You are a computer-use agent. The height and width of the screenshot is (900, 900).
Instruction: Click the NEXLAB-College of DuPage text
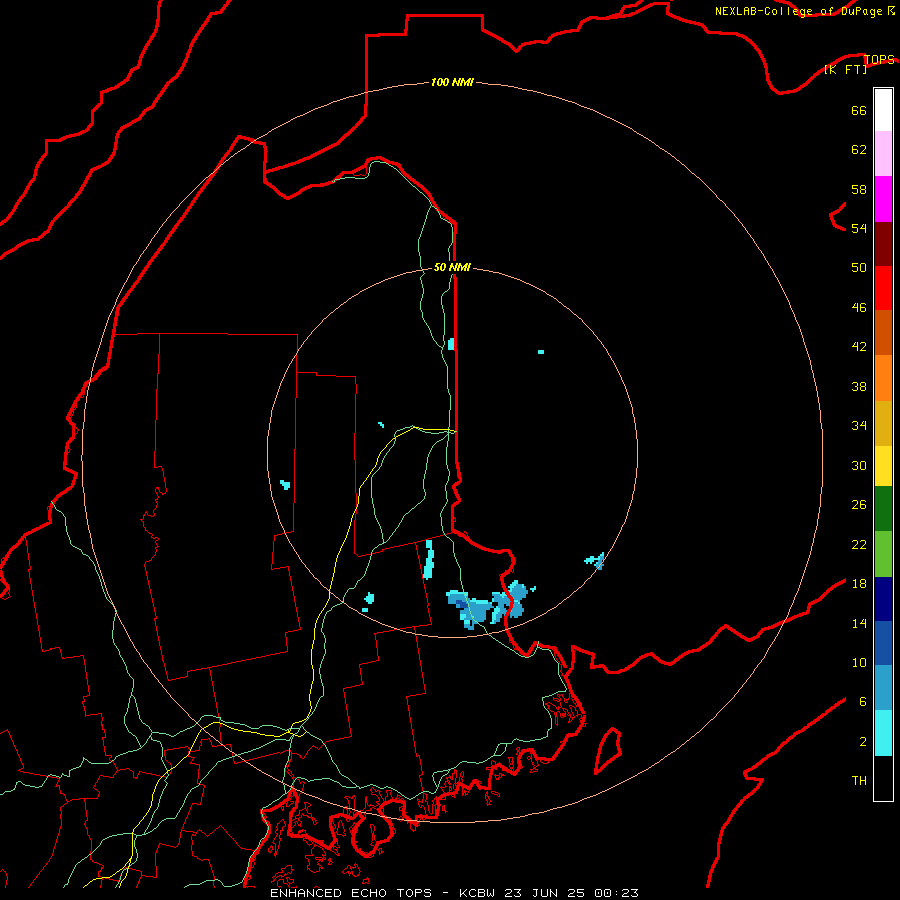coord(799,11)
